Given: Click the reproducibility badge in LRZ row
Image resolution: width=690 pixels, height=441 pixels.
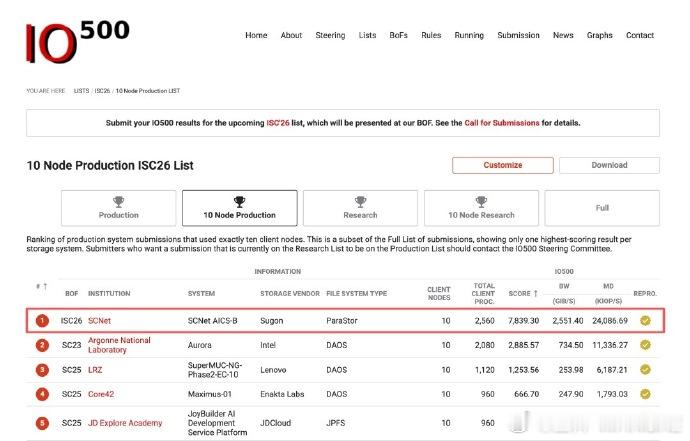Looking at the screenshot, I should tap(645, 370).
